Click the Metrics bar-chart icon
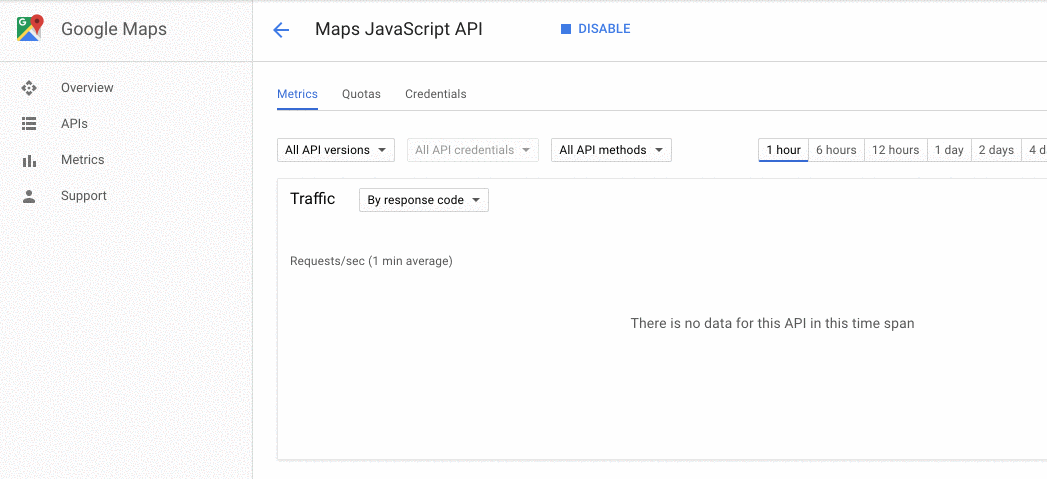The image size is (1047, 479). pyautogui.click(x=29, y=160)
